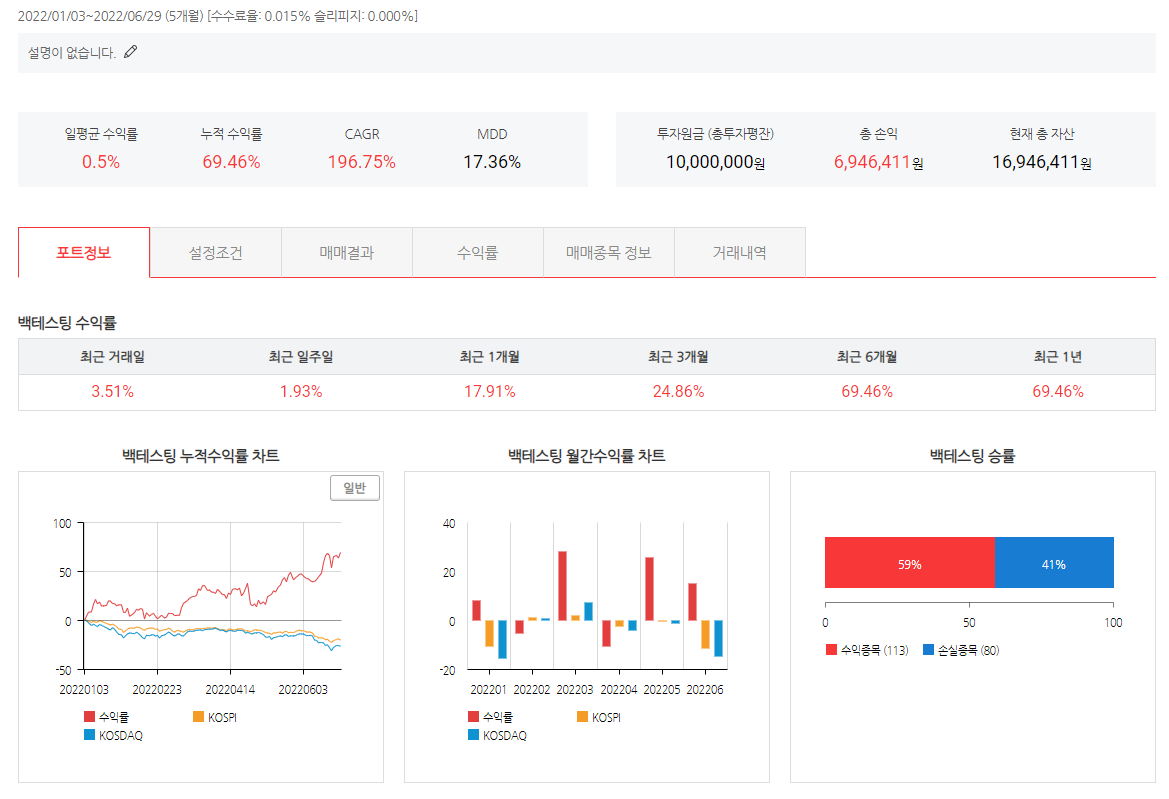Viewport: 1169px width, 799px height.
Task: Click the 설명이 없습니다. description text
Action: [x=72, y=53]
